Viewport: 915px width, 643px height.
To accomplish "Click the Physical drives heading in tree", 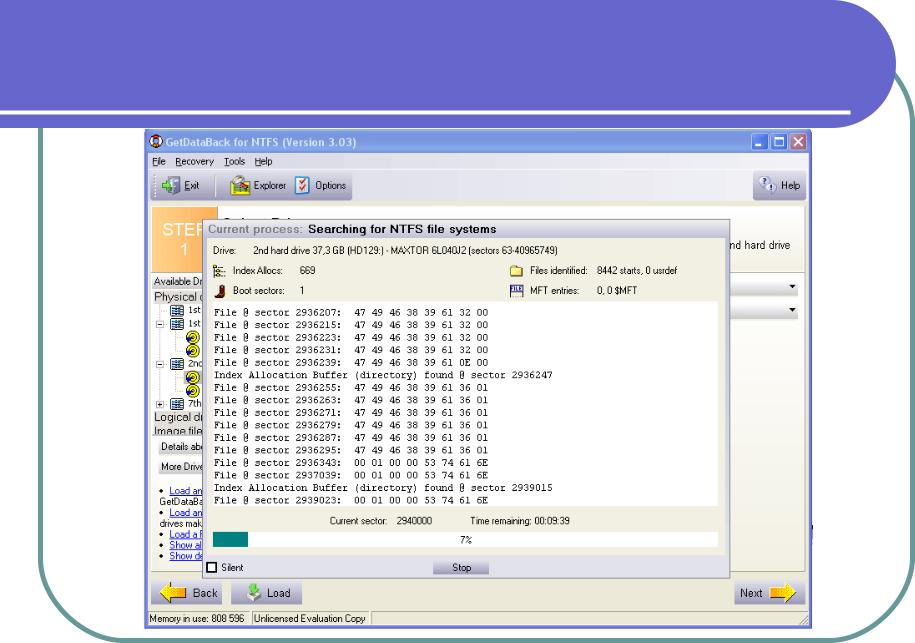I will pyautogui.click(x=177, y=296).
